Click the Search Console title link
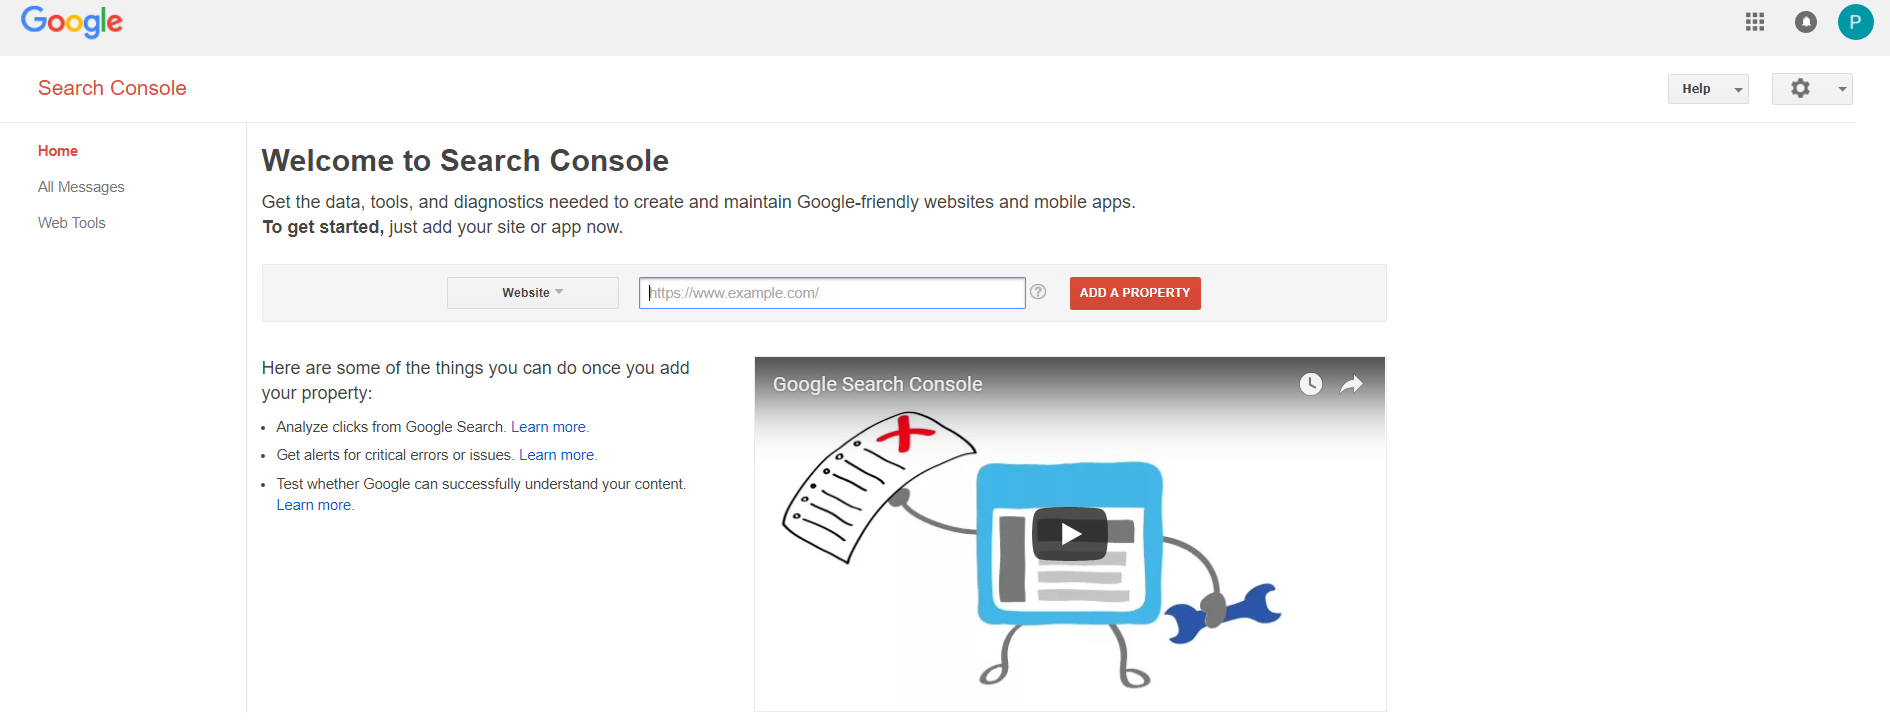Viewport: 1890px width, 720px height. pos(112,88)
